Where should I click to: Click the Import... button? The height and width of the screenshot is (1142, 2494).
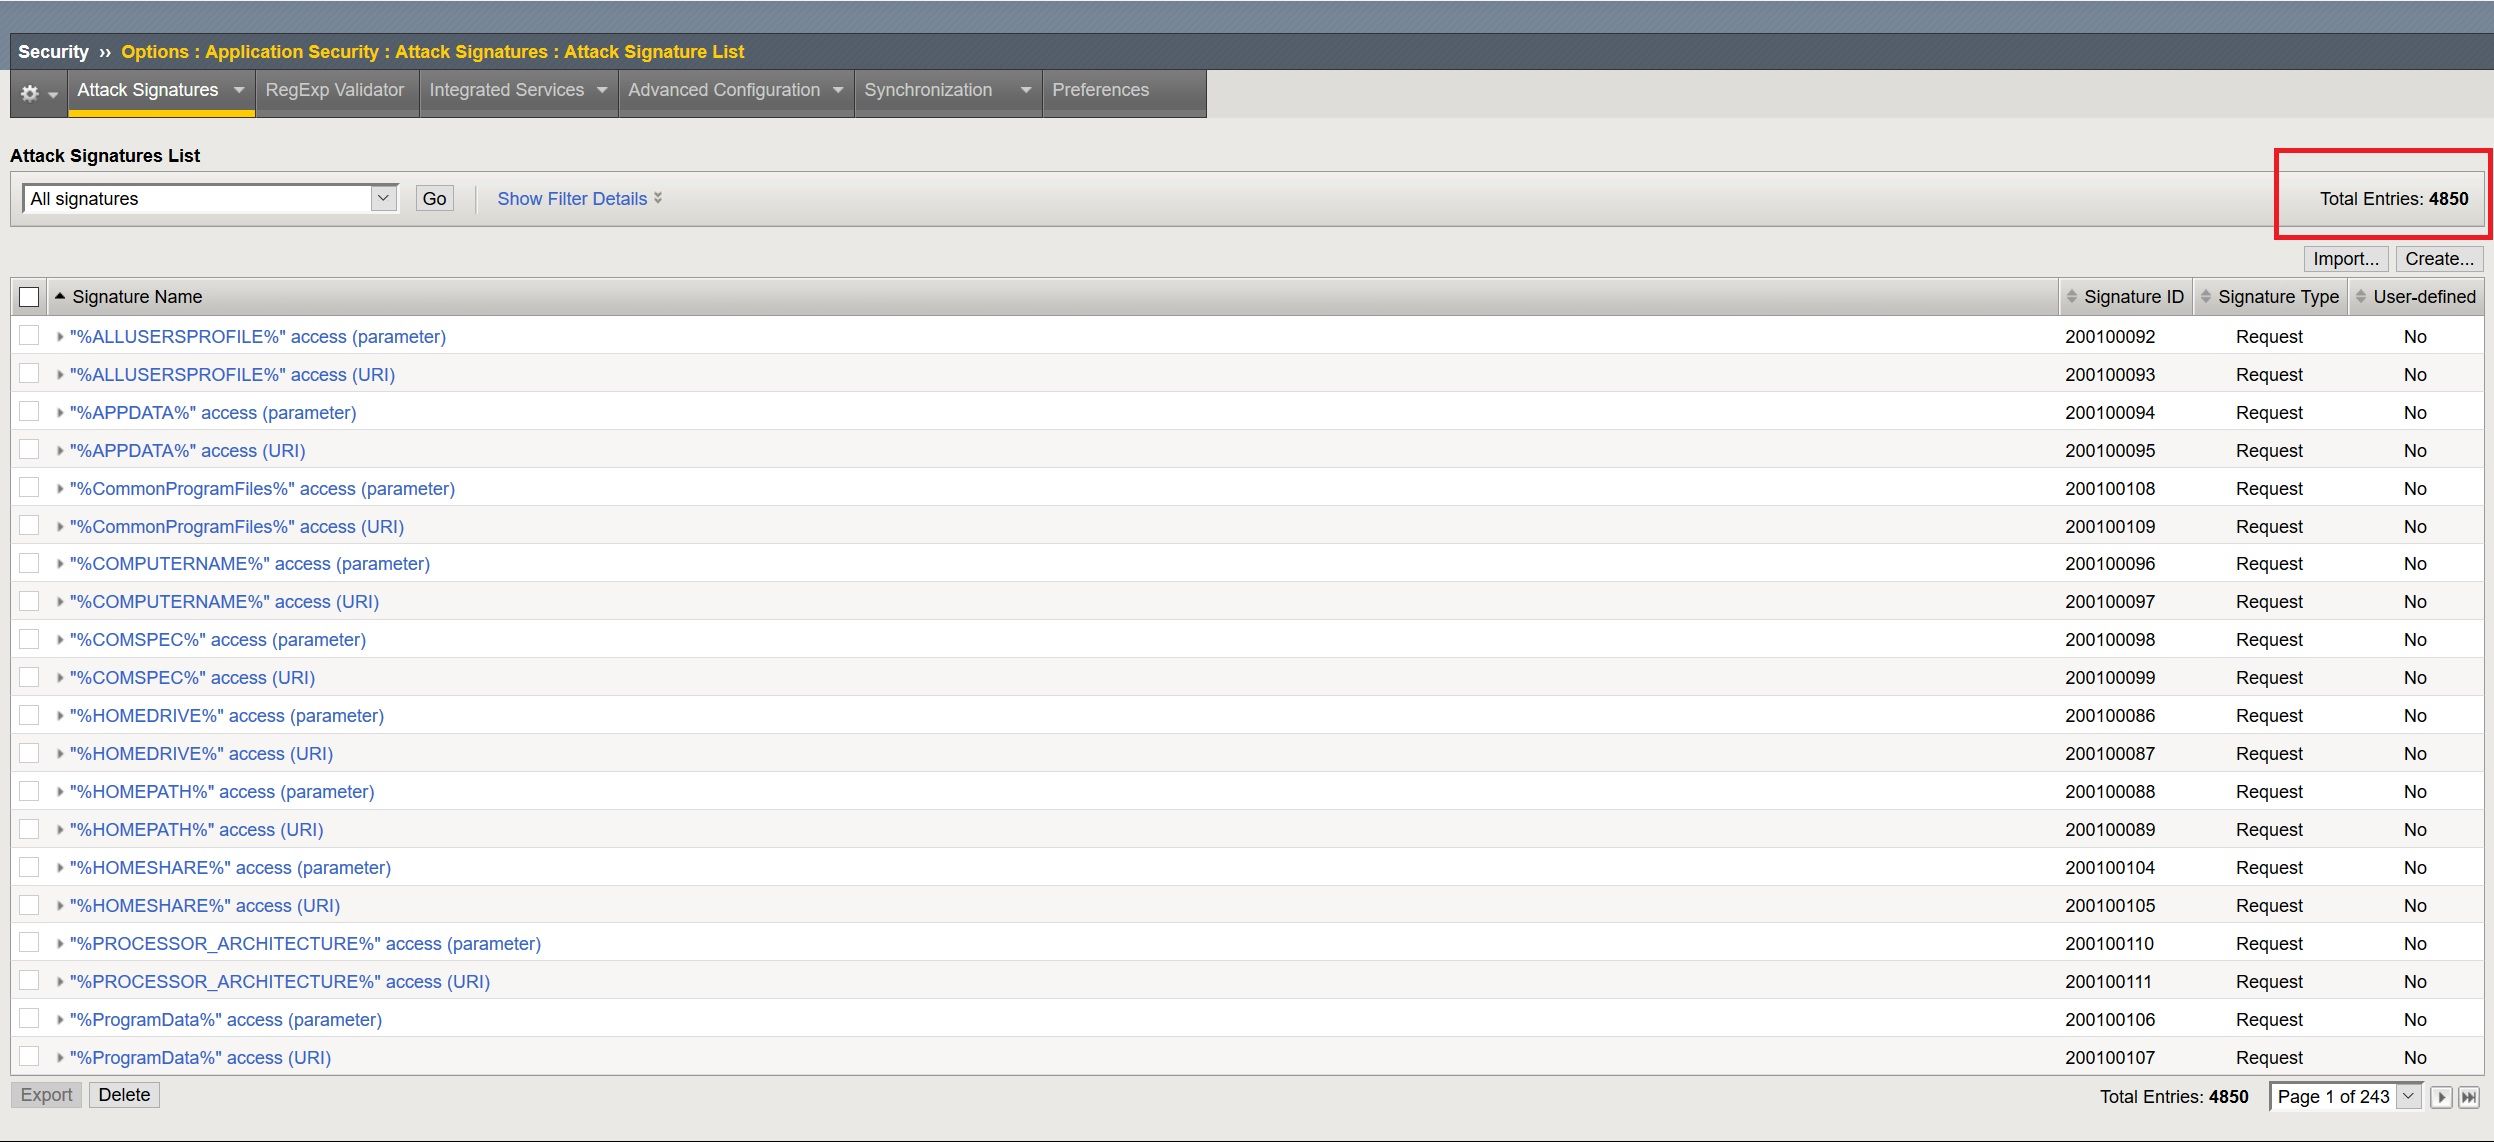[2345, 259]
